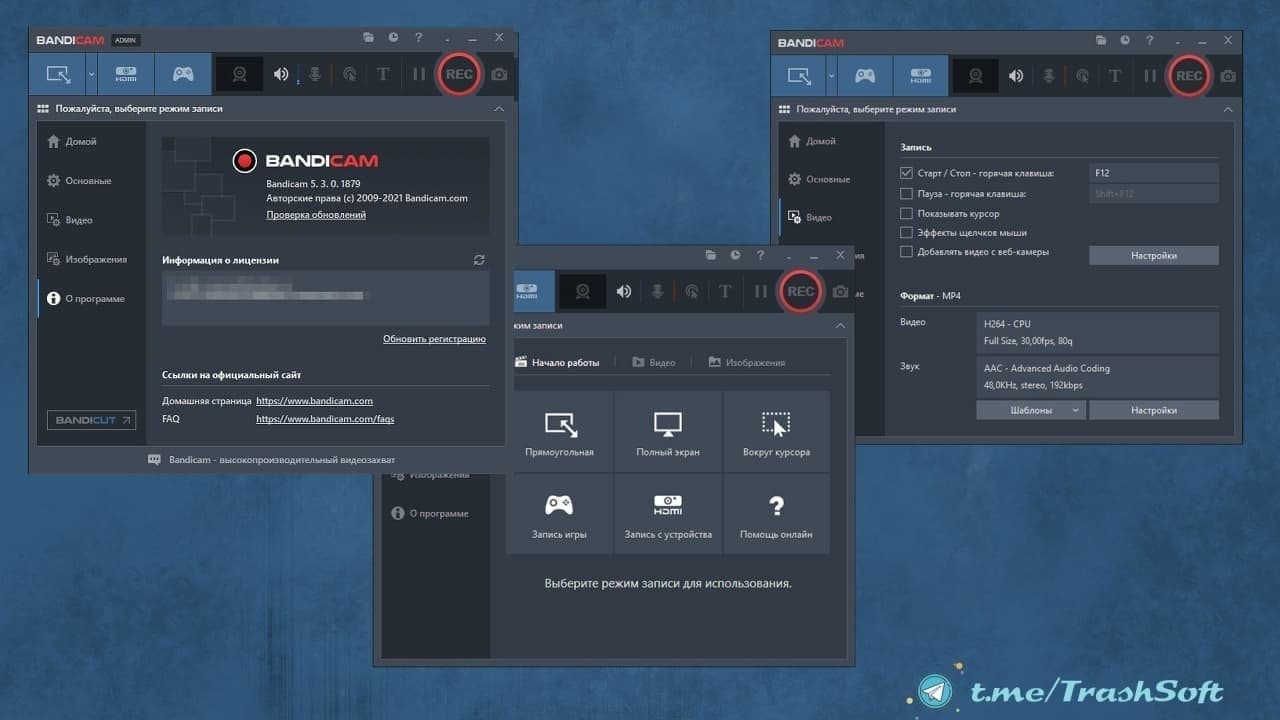This screenshot has height=720, width=1280.
Task: Select Полный экран recording tile
Action: click(x=668, y=431)
